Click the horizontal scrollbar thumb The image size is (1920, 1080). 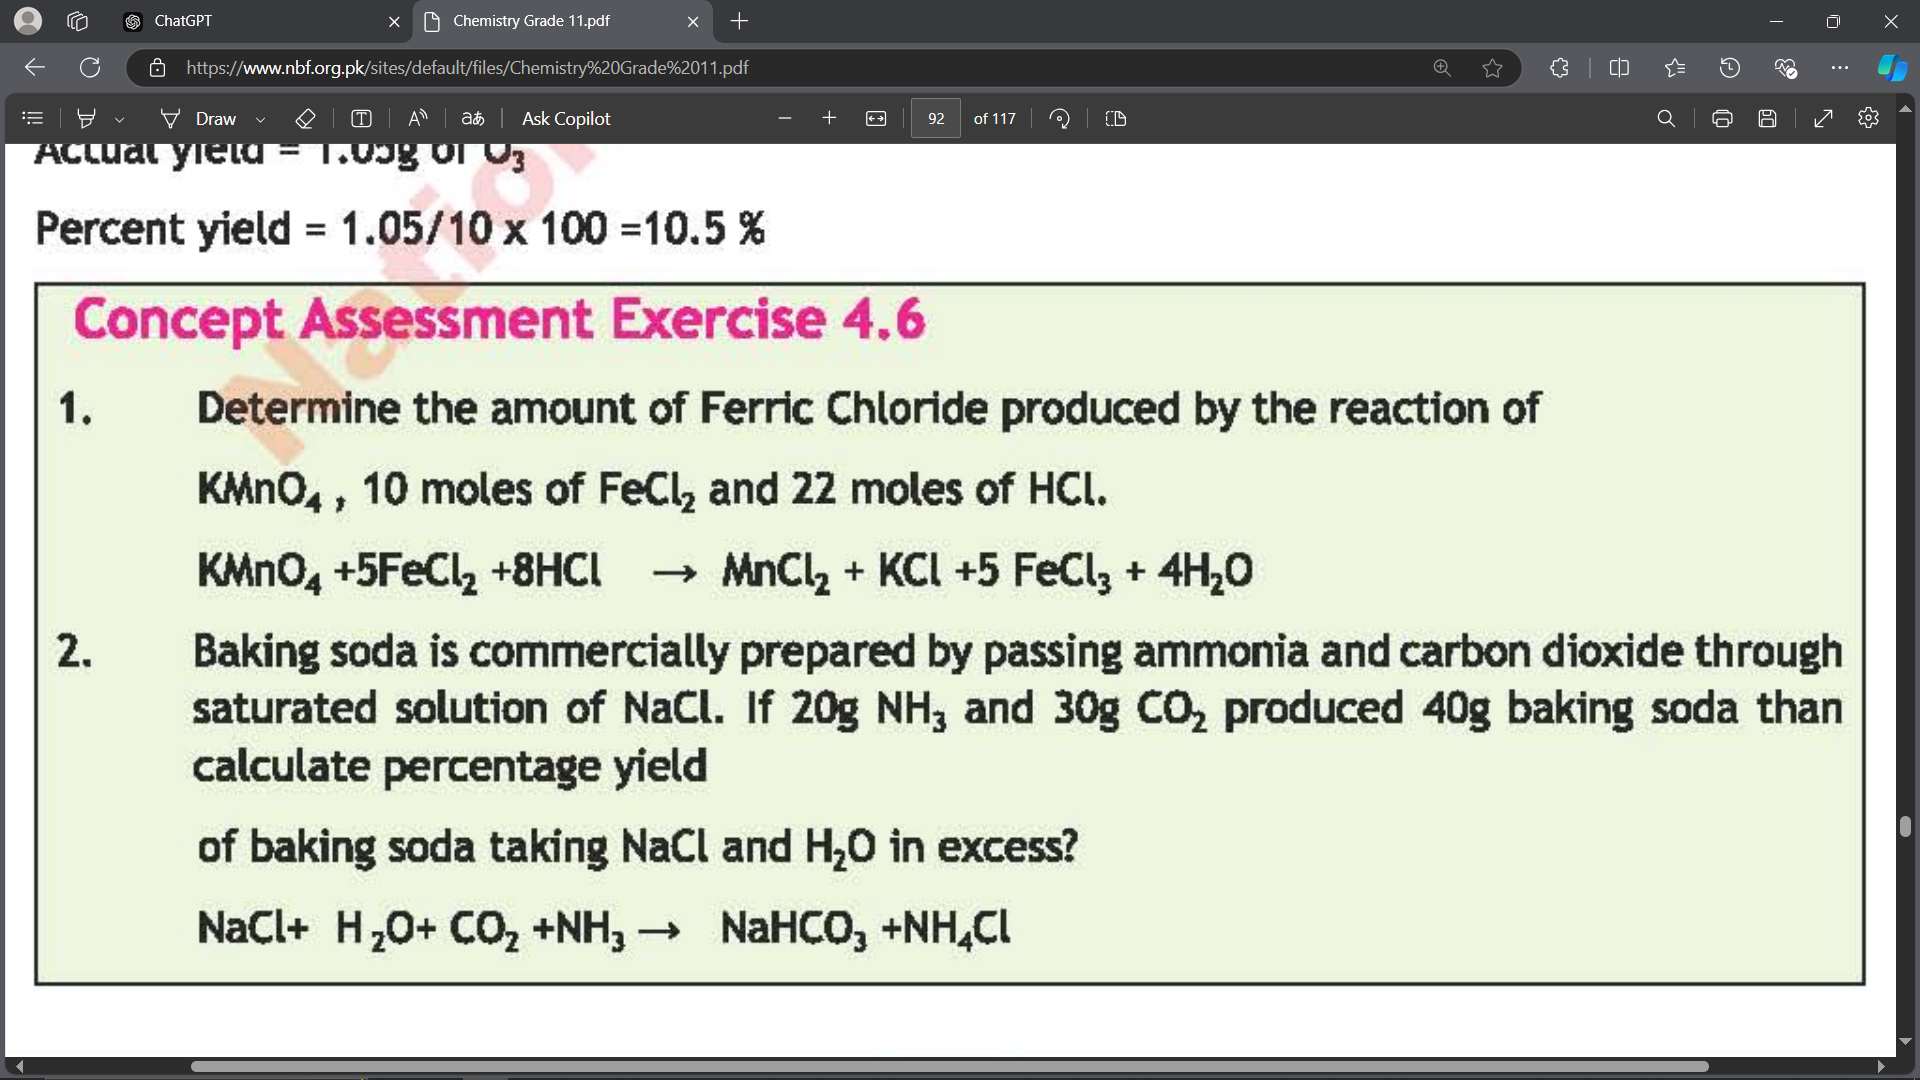click(x=949, y=1067)
